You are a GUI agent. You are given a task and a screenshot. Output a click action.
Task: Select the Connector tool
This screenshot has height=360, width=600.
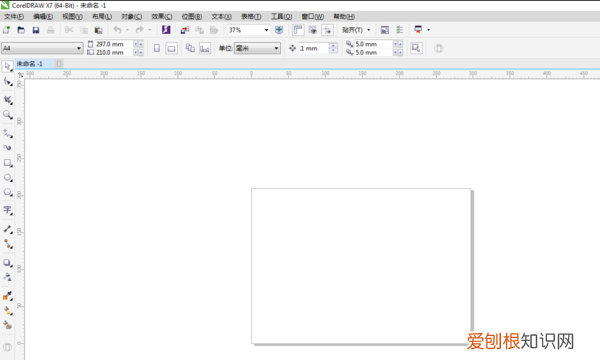click(7, 244)
